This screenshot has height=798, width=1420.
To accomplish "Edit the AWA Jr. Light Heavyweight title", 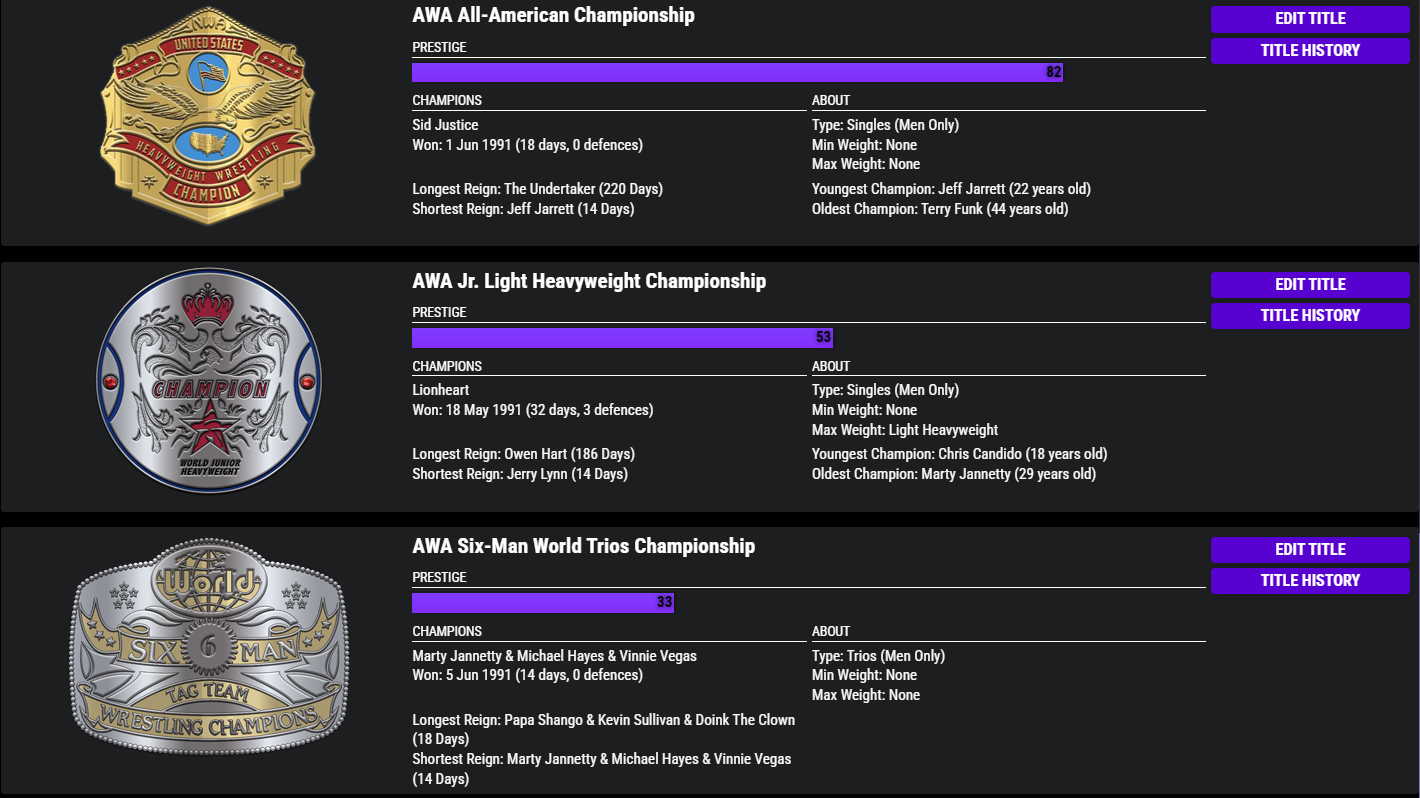I will click(x=1309, y=284).
